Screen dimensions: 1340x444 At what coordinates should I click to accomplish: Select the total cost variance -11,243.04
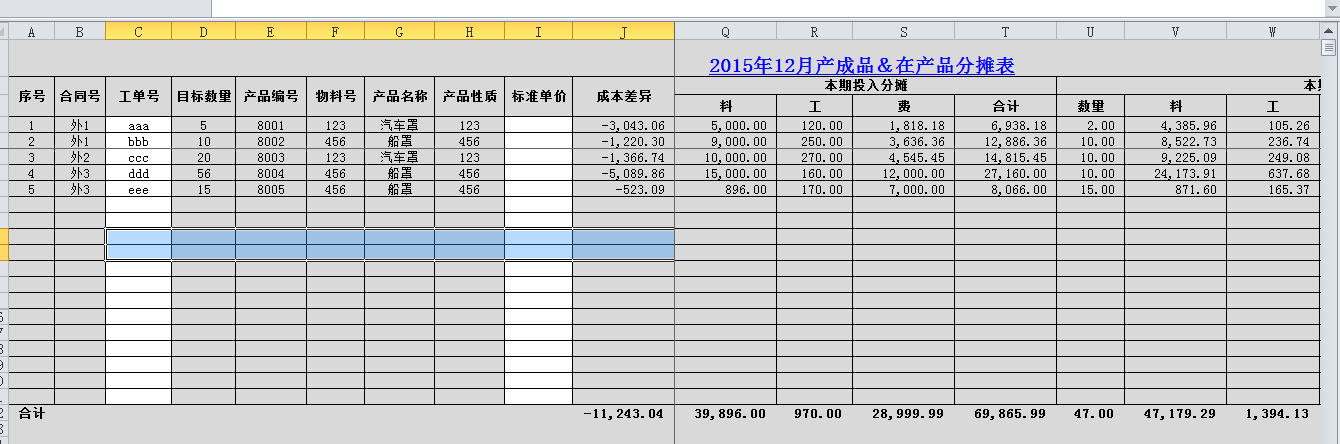pos(623,413)
